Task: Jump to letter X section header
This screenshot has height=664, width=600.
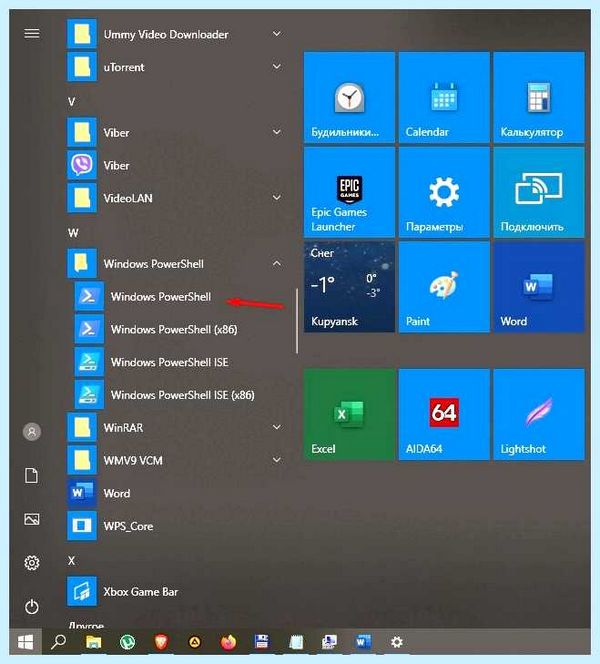Action: (x=72, y=561)
